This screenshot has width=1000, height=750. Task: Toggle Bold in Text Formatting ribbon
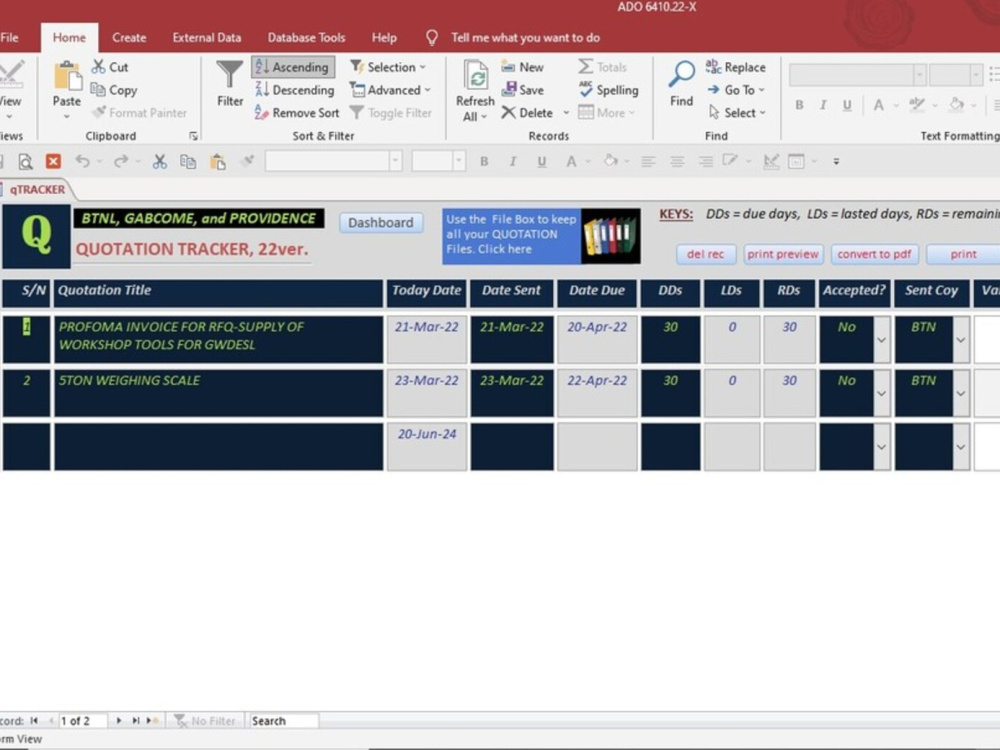click(x=799, y=105)
